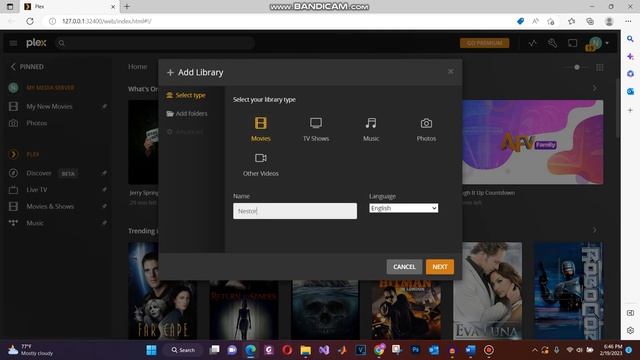Open the user account avatar menu
Image resolution: width=640 pixels, height=360 pixels.
(x=597, y=43)
